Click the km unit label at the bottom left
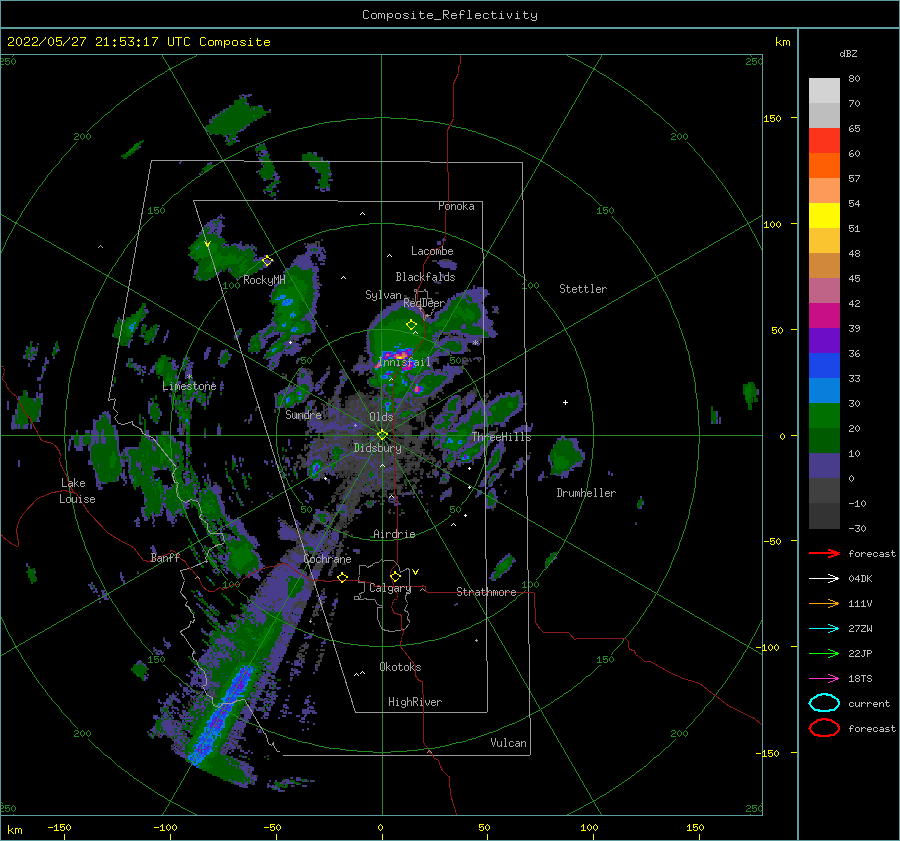 point(14,830)
